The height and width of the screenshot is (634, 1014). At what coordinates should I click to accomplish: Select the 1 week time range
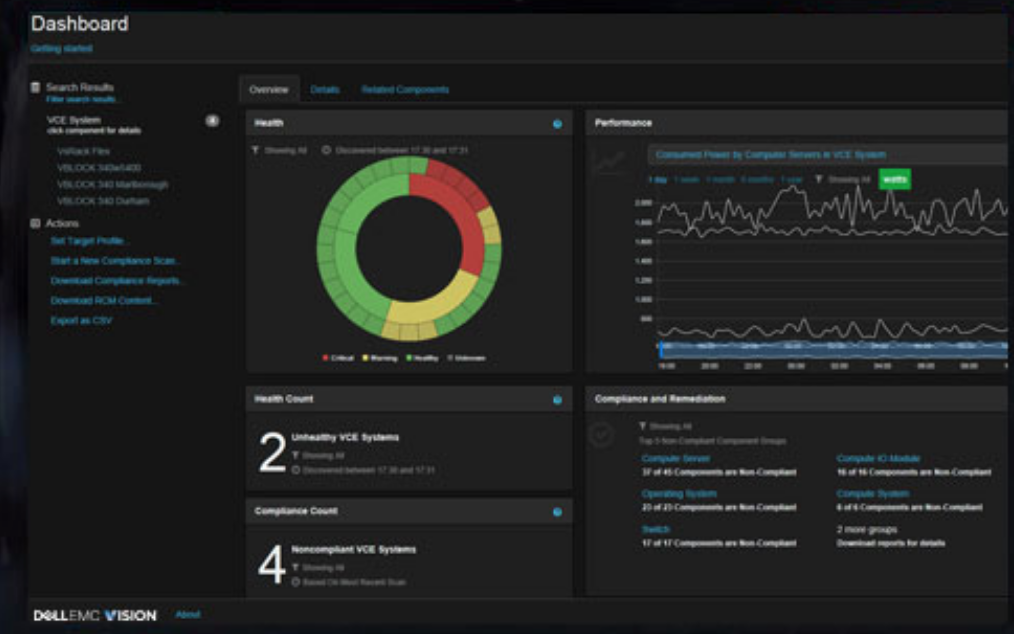pos(686,180)
